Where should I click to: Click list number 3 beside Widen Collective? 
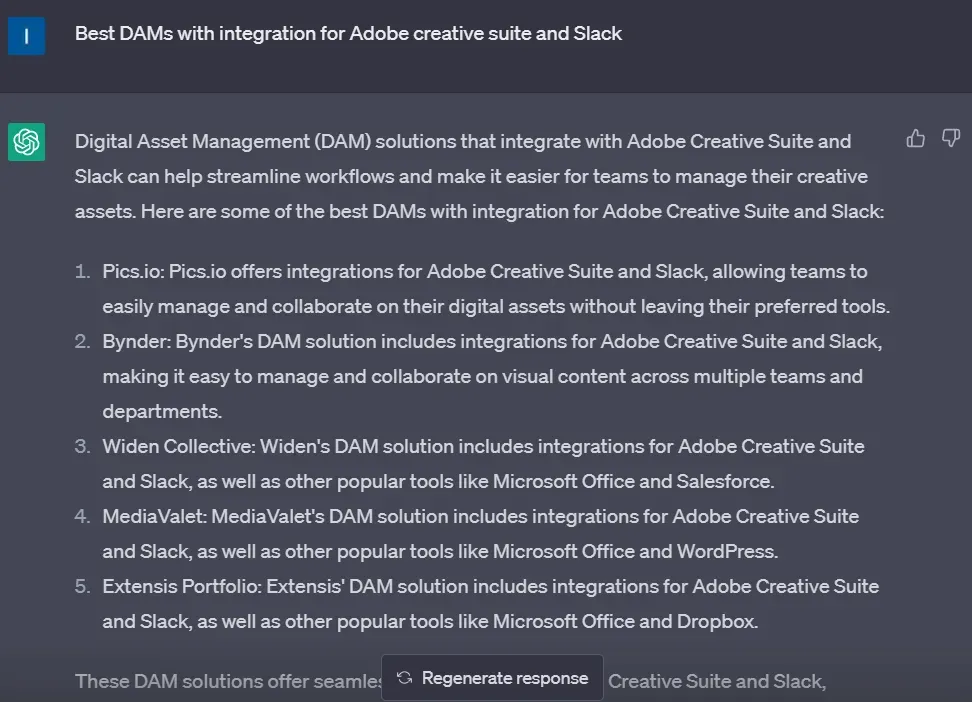pyautogui.click(x=82, y=447)
